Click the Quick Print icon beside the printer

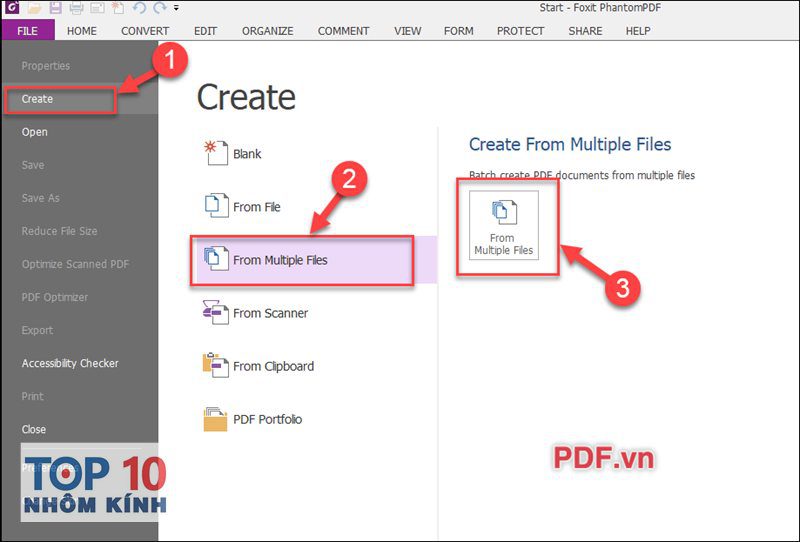coord(97,8)
